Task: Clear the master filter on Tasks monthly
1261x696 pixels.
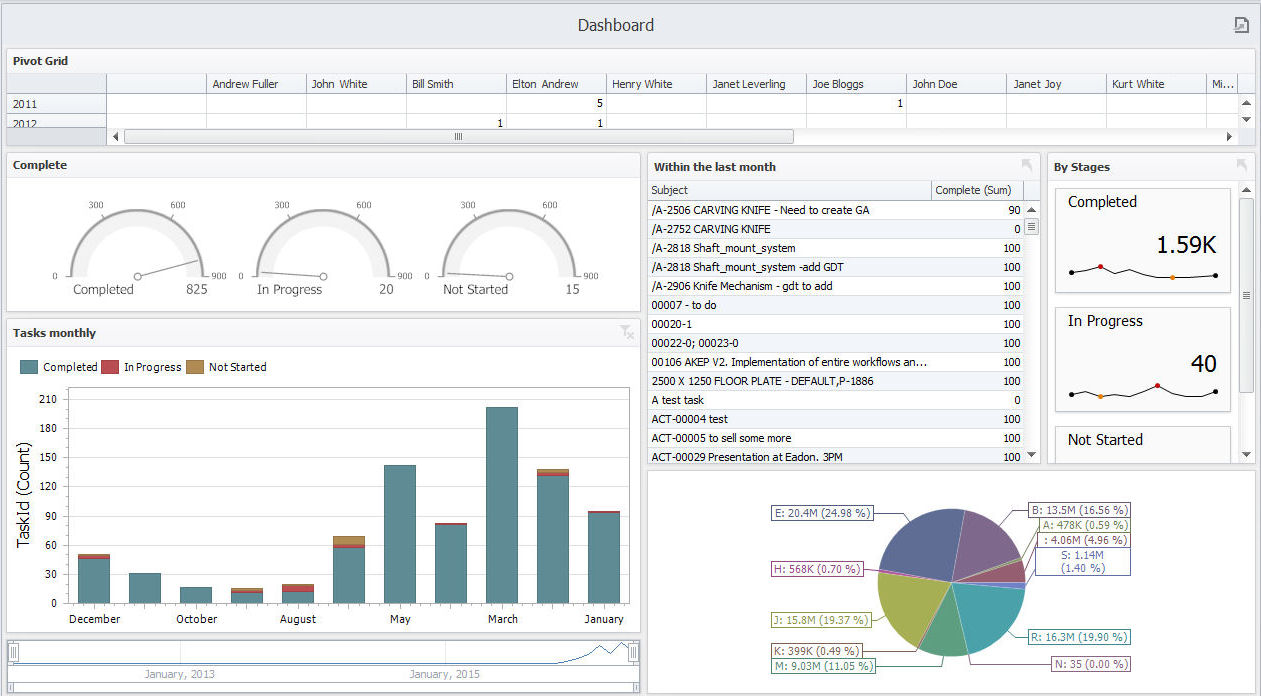Action: (x=627, y=332)
